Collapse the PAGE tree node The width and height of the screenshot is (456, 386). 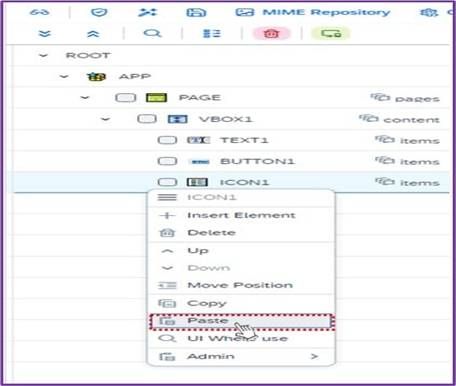(x=85, y=98)
